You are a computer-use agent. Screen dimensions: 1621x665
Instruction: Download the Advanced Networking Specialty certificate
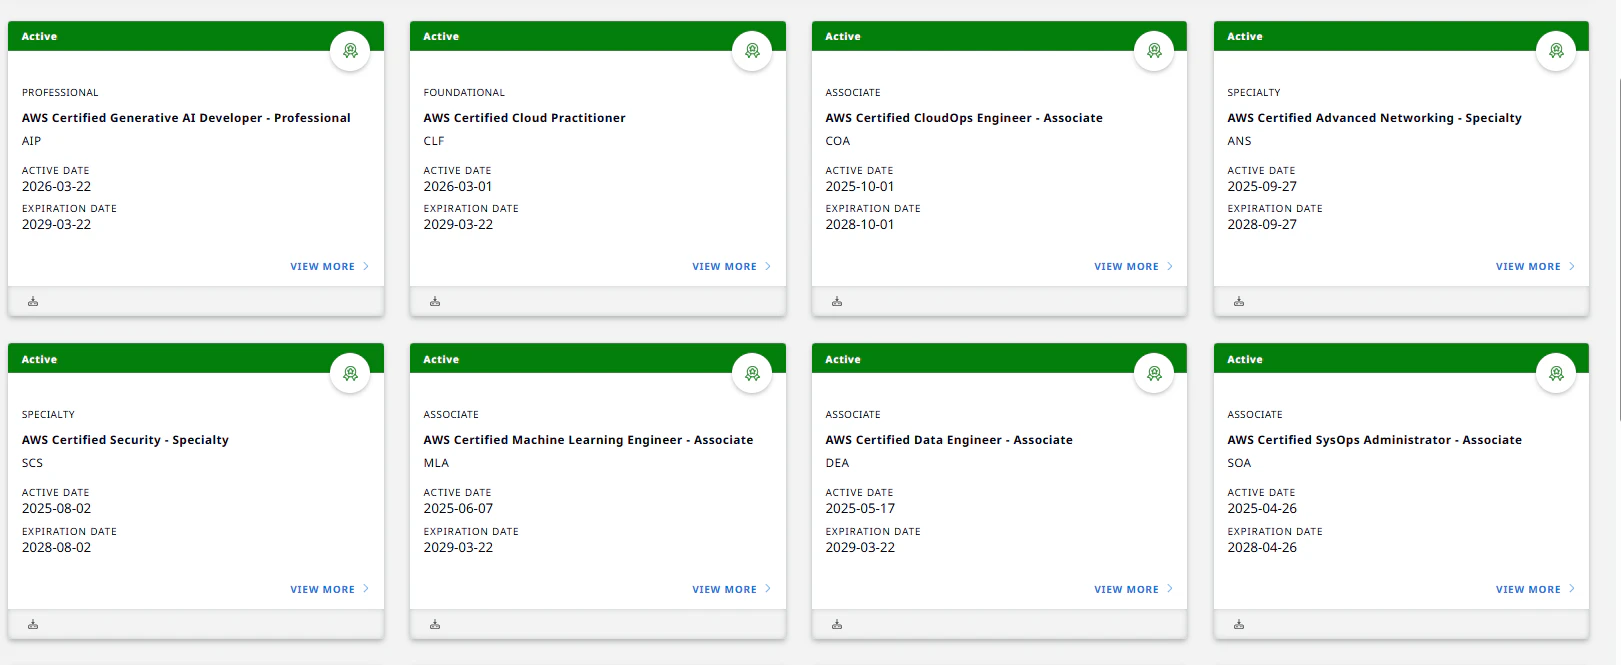[x=1239, y=301]
